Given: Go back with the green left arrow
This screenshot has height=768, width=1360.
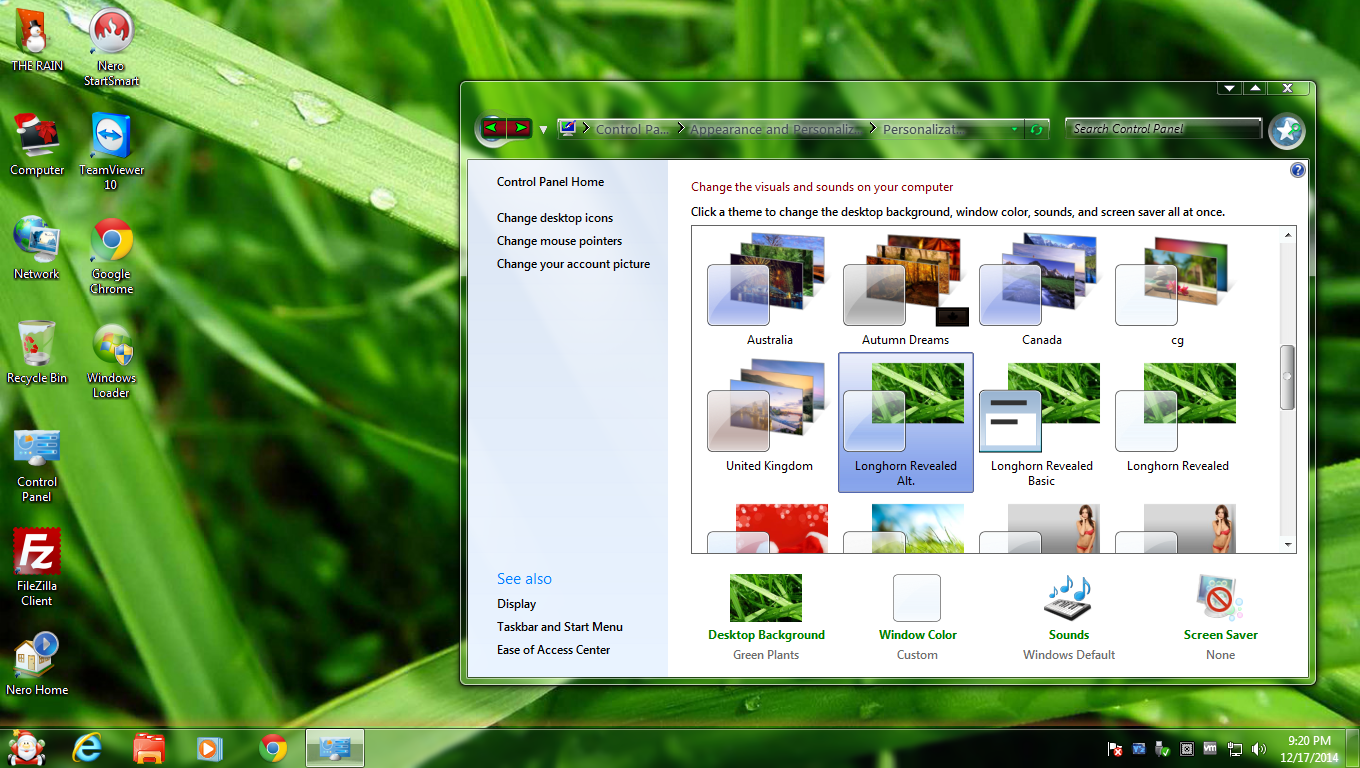Looking at the screenshot, I should point(492,128).
